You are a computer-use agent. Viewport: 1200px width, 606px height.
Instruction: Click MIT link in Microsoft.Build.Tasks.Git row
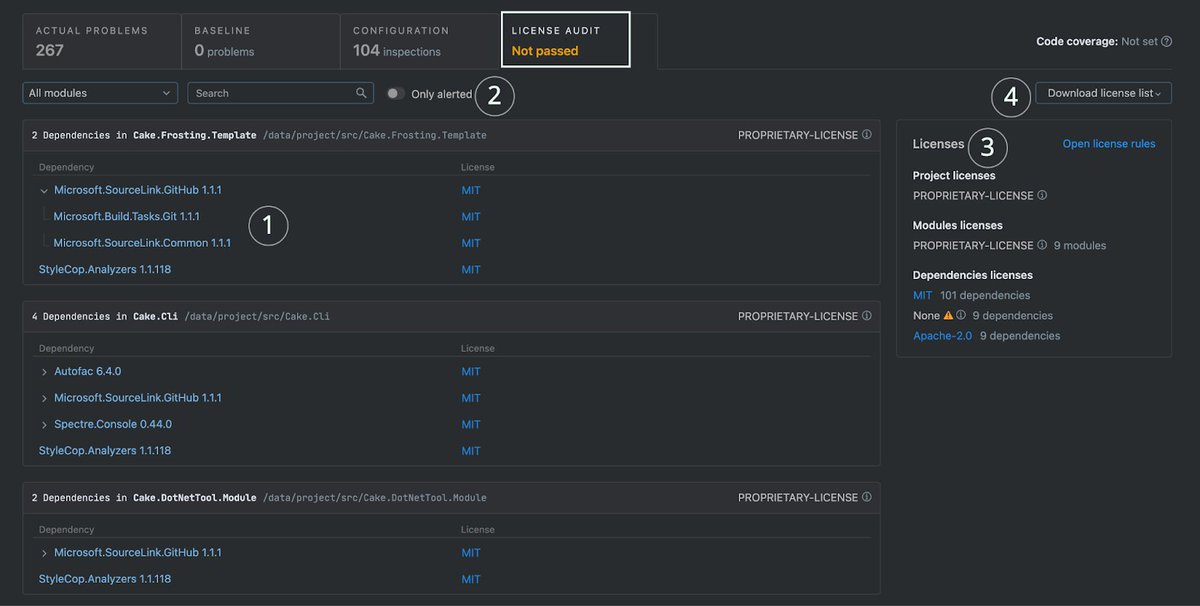pyautogui.click(x=471, y=216)
